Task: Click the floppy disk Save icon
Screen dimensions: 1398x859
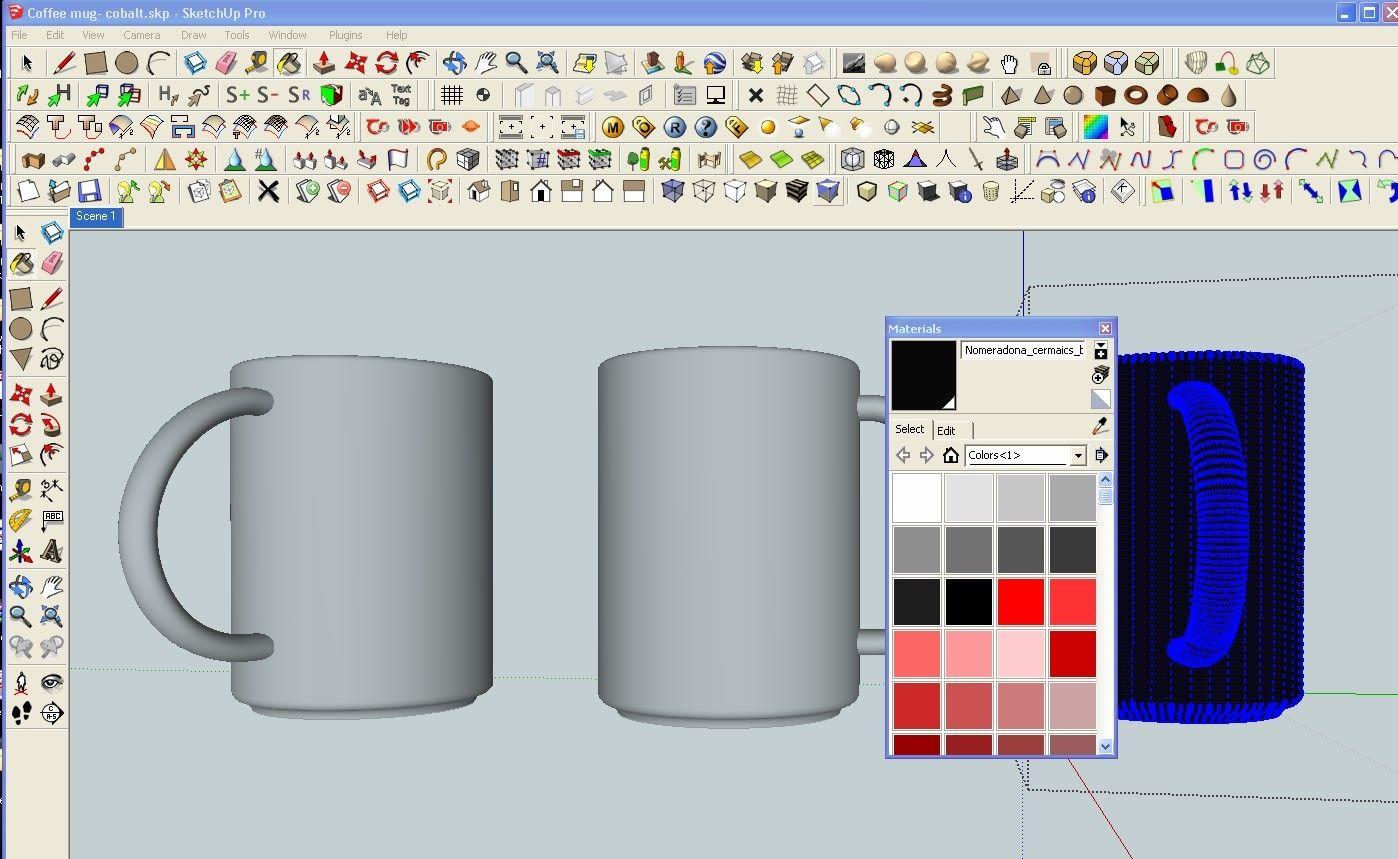Action: (90, 190)
